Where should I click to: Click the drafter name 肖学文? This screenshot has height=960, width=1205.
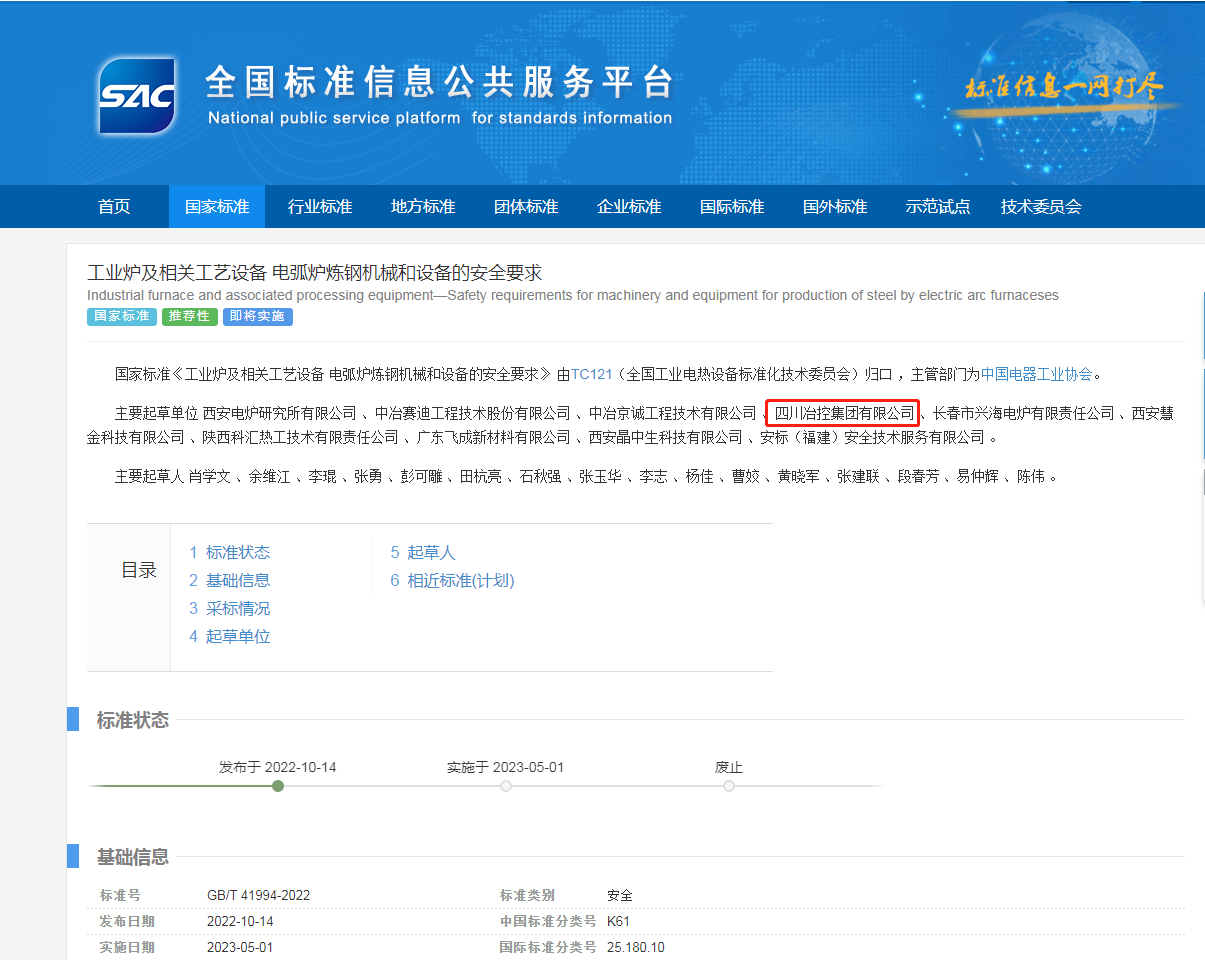click(210, 477)
